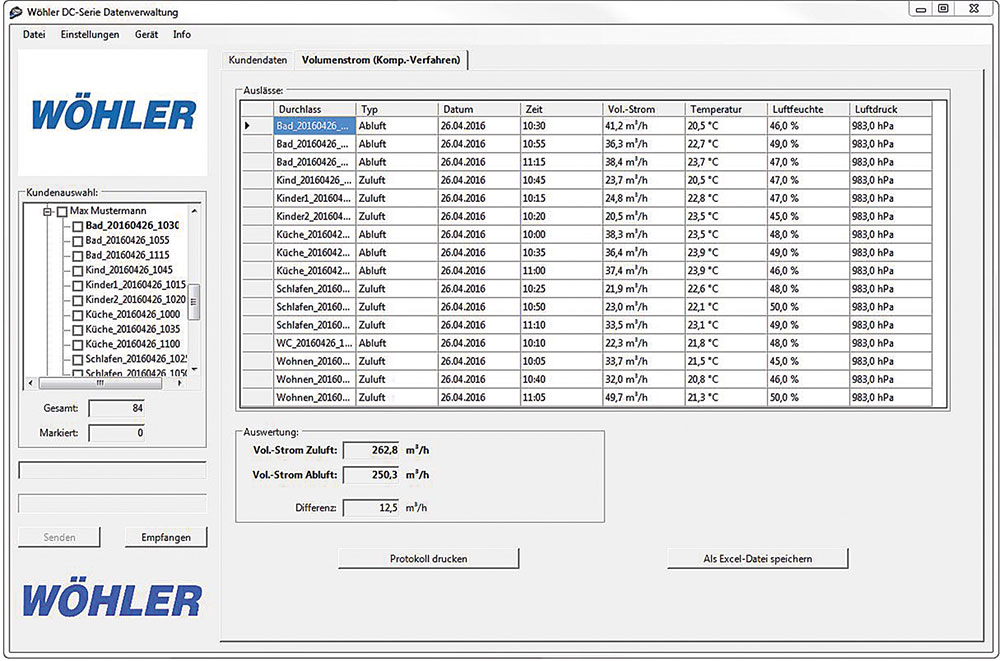
Task: Select the Küche_20160426_1100 tree entry label
Action: [133, 344]
